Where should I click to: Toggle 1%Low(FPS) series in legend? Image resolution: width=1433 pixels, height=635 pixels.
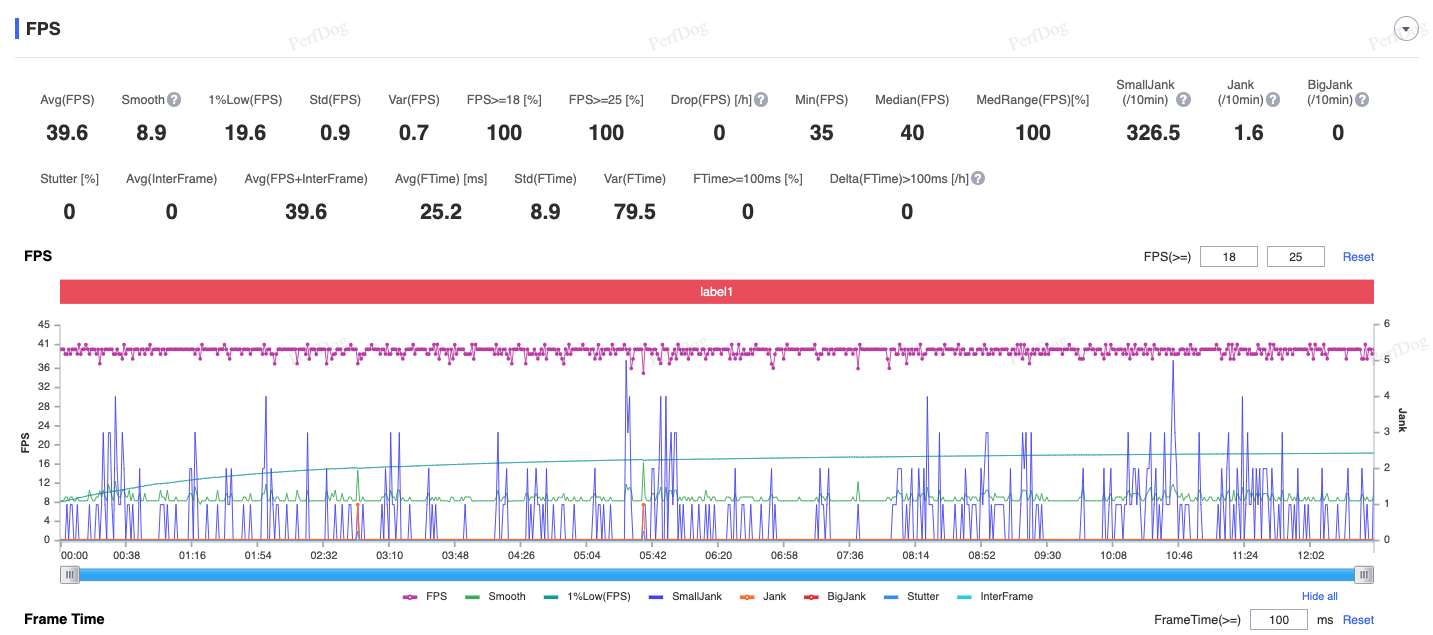coord(587,597)
